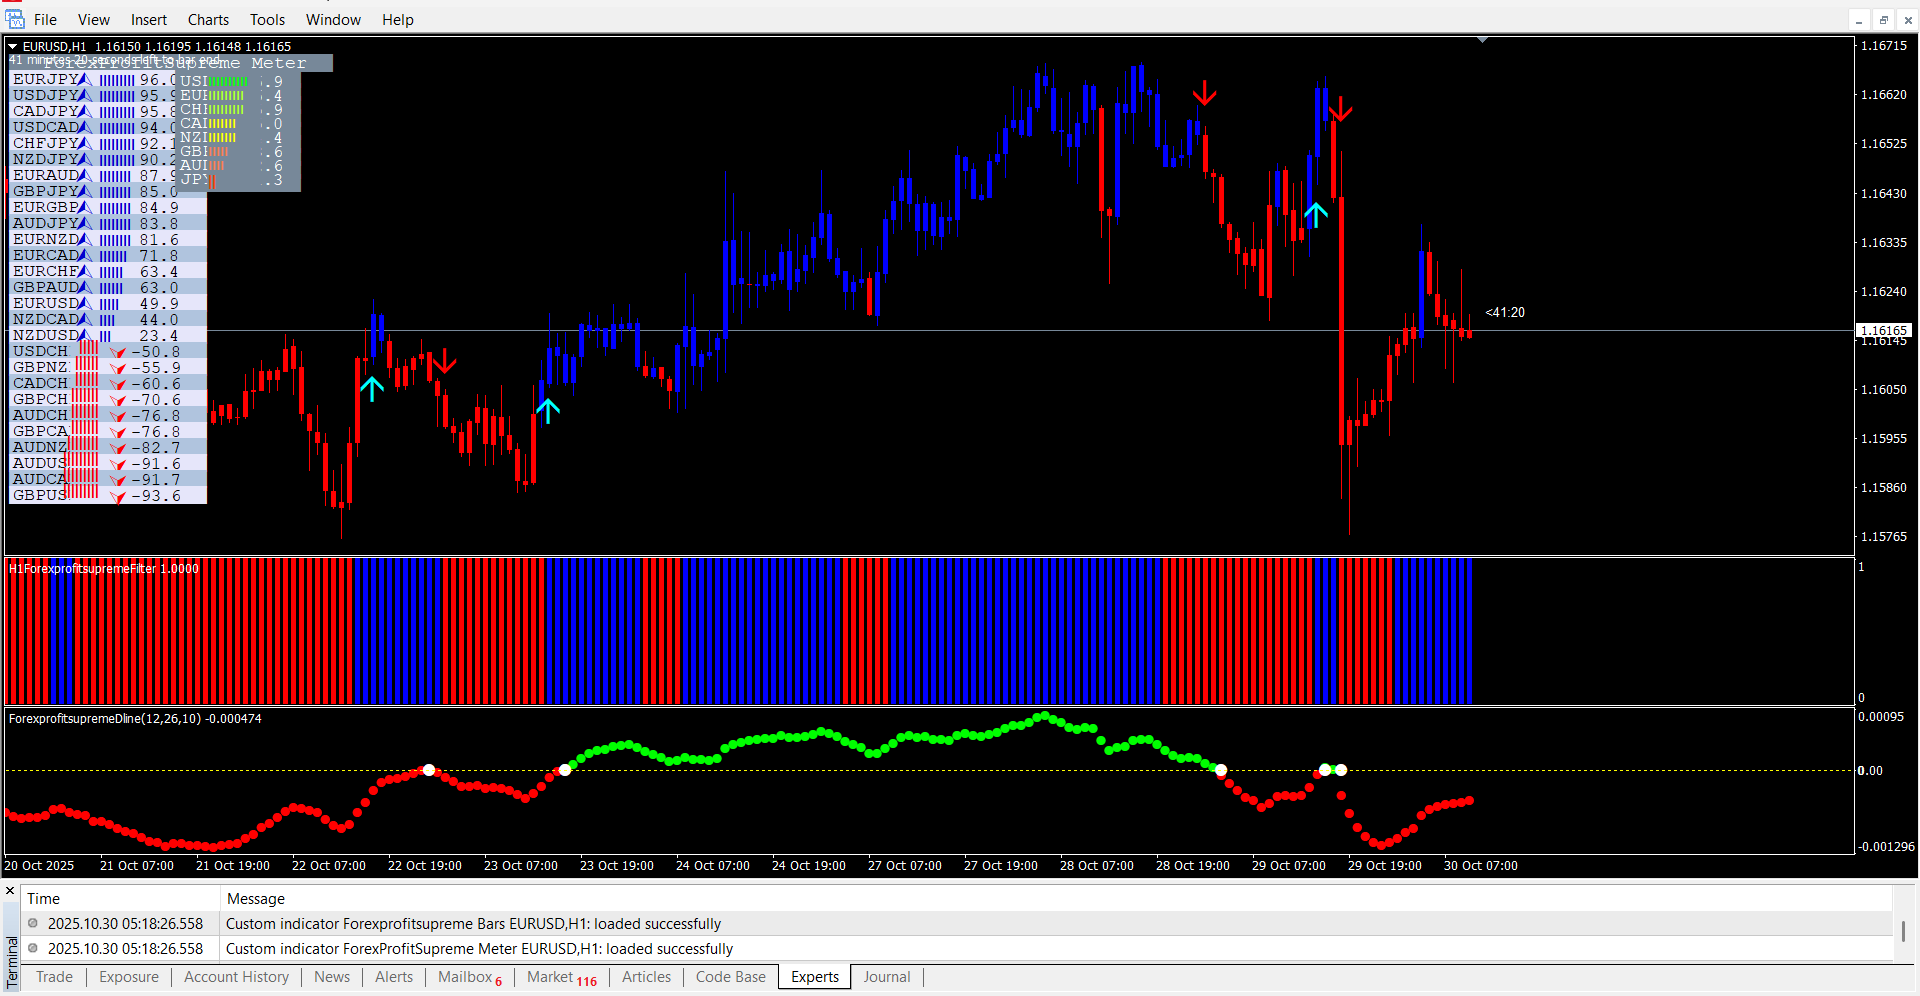Open the Charts menu
Screen dimensions: 1920x996
208,20
